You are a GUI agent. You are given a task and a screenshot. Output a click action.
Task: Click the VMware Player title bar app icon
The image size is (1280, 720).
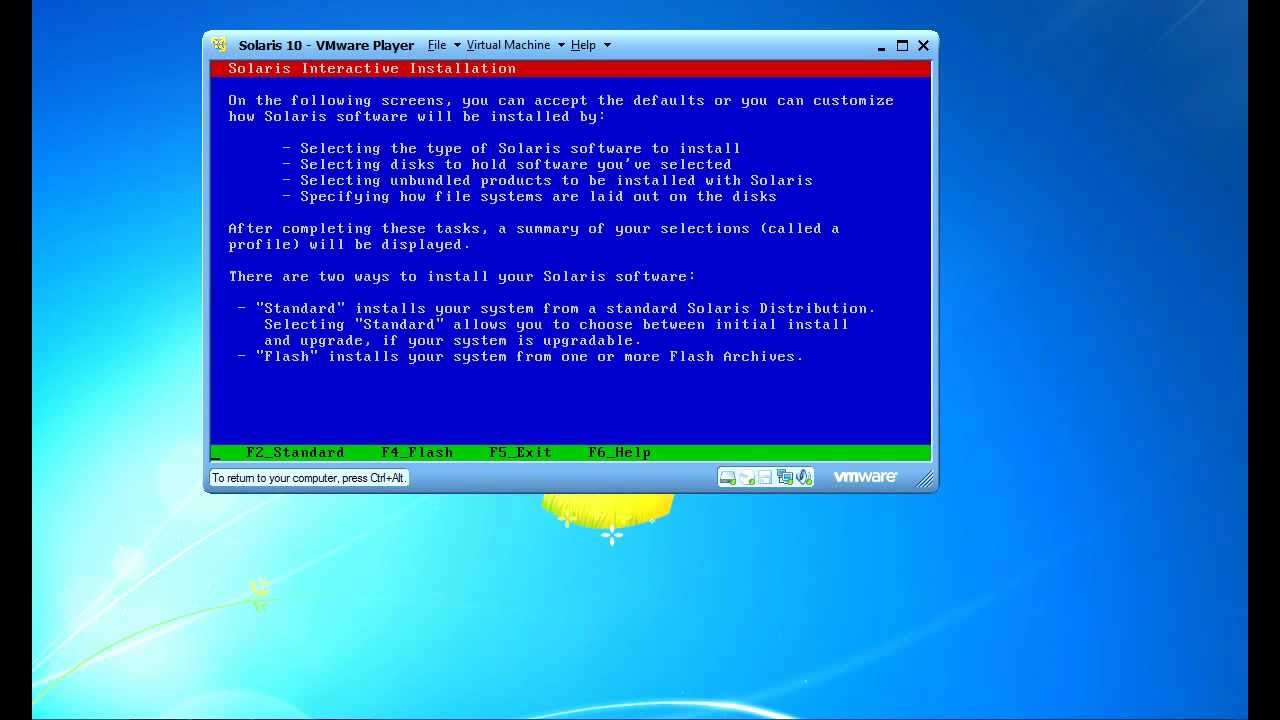pos(219,45)
